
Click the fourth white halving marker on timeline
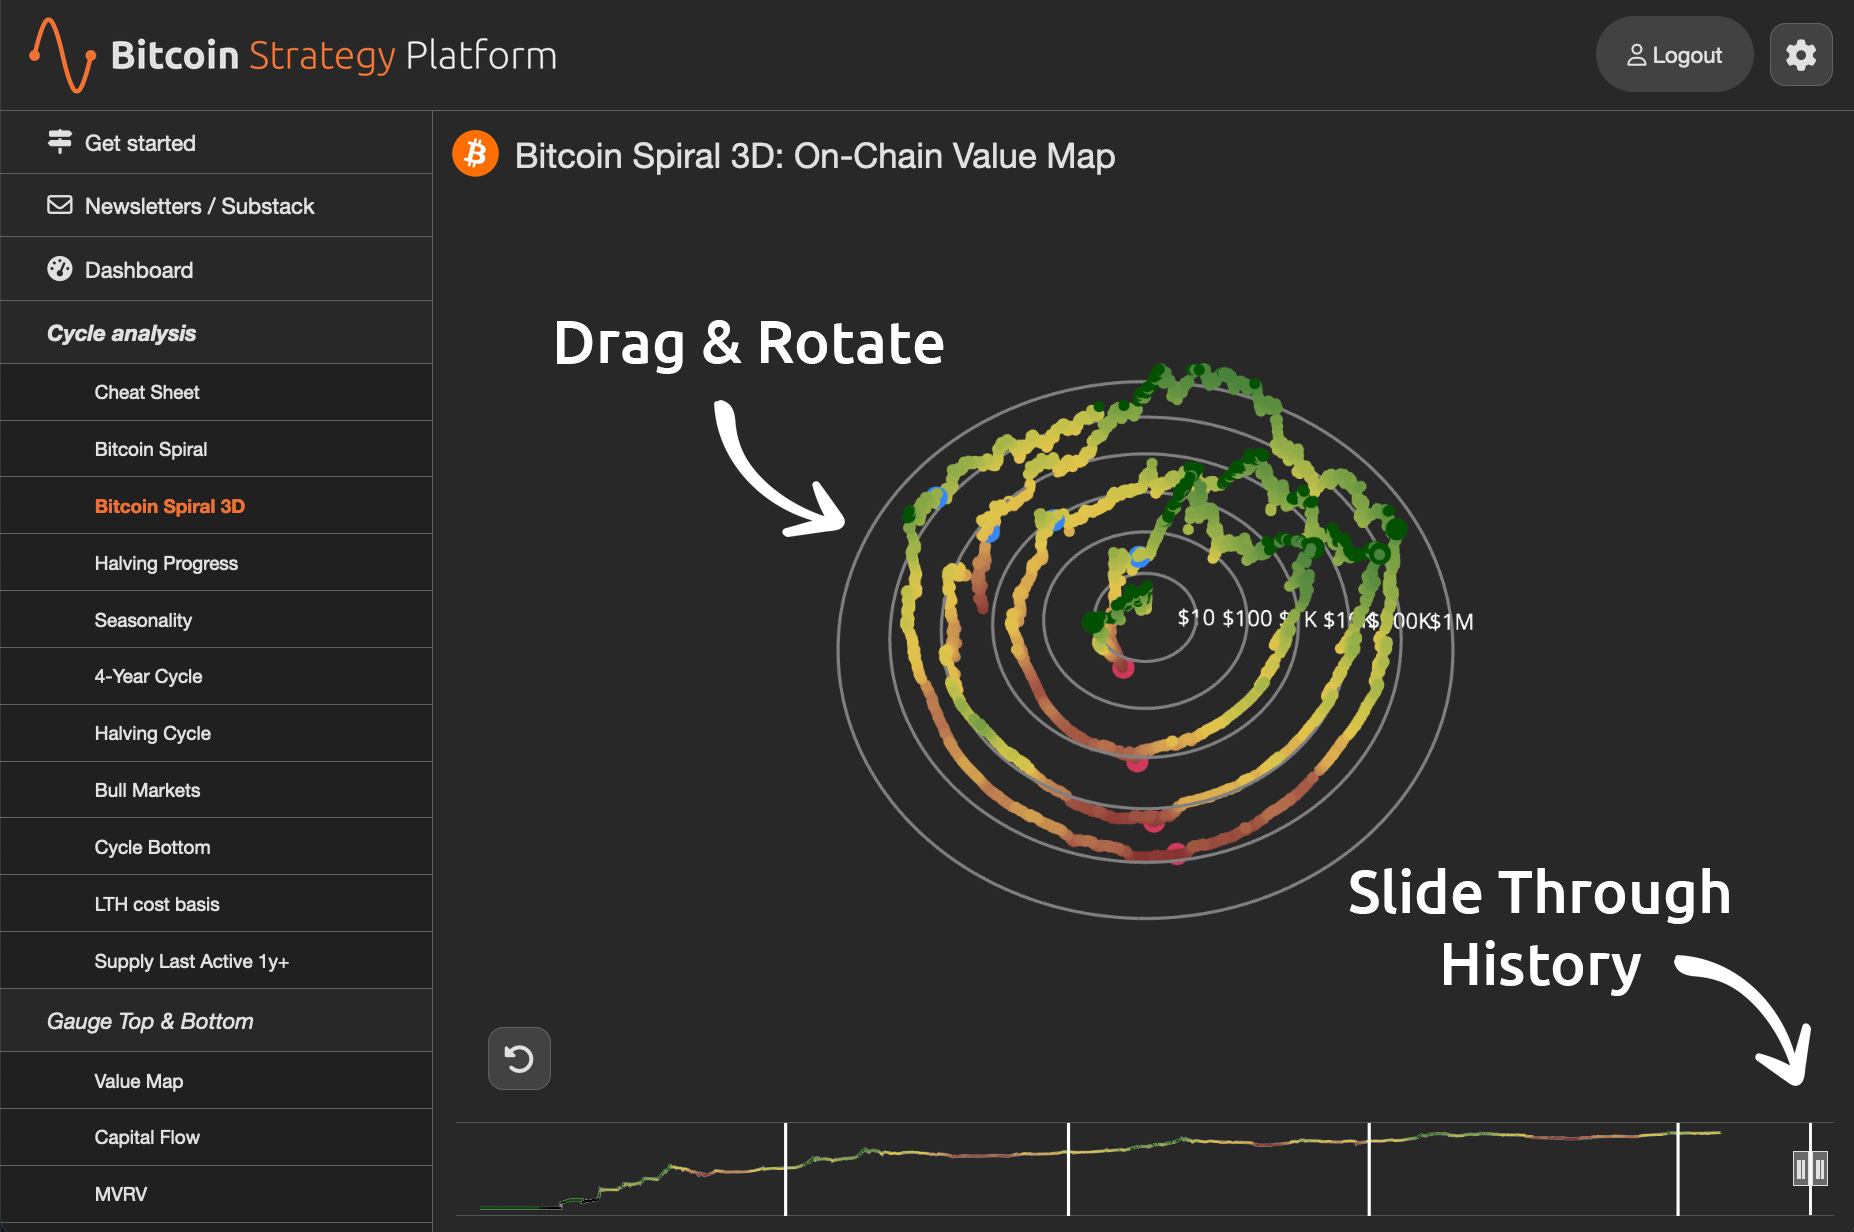pos(1678,1169)
